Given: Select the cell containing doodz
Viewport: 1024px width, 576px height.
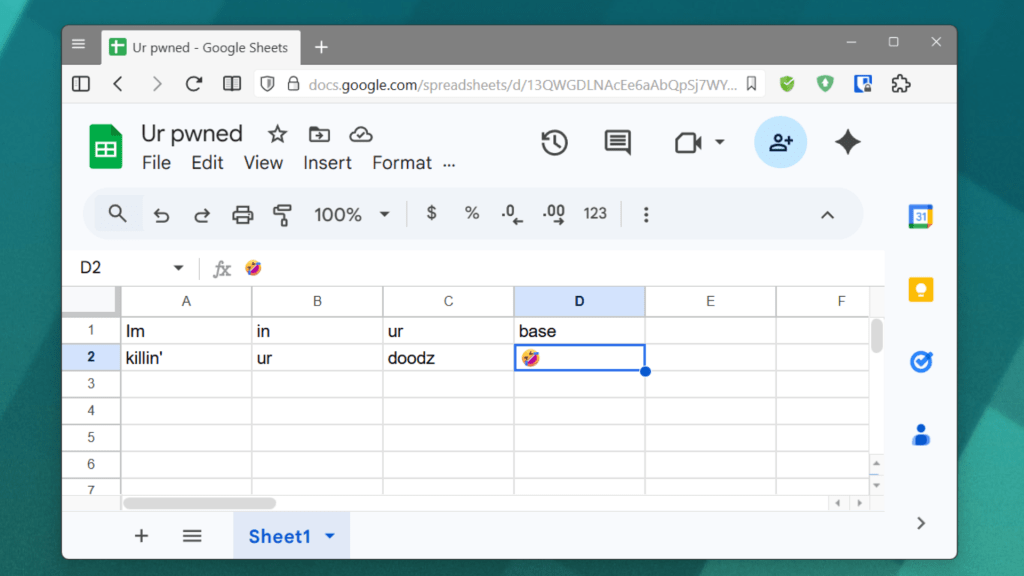Looking at the screenshot, I should [x=448, y=357].
